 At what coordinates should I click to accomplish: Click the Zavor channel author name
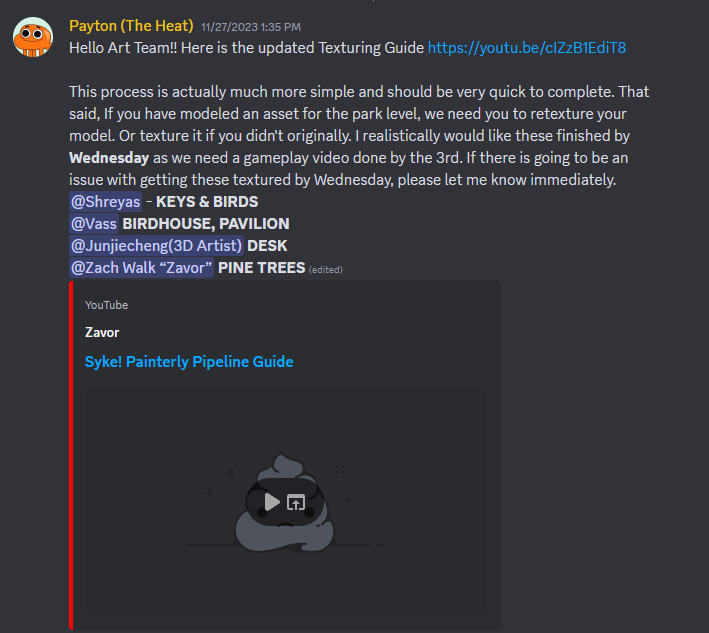coord(102,333)
